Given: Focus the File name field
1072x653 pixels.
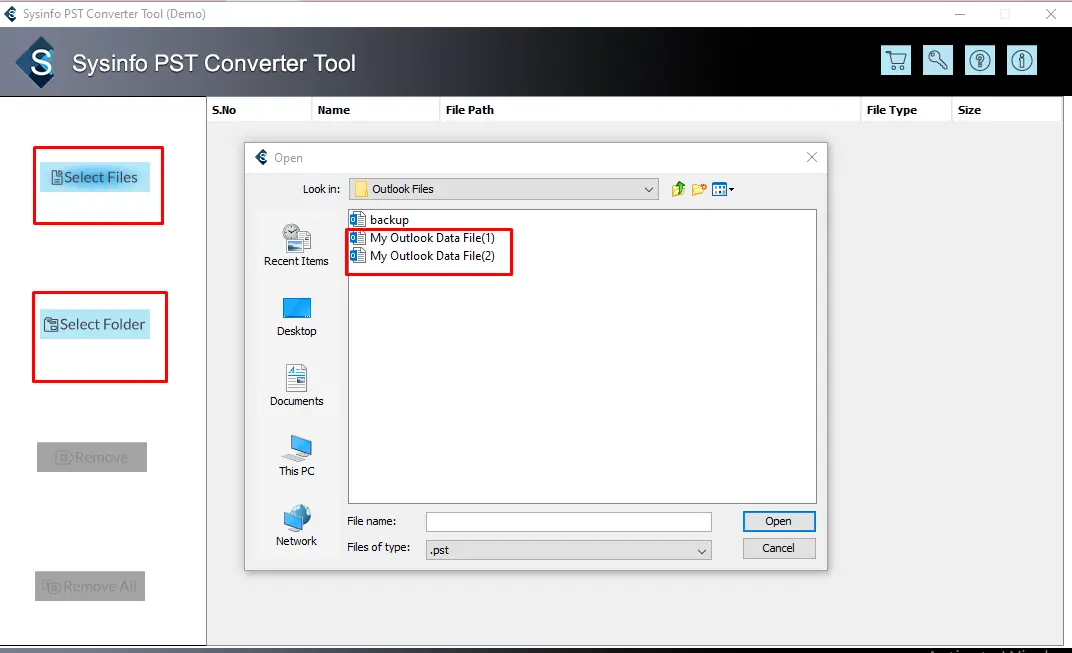Looking at the screenshot, I should 569,522.
